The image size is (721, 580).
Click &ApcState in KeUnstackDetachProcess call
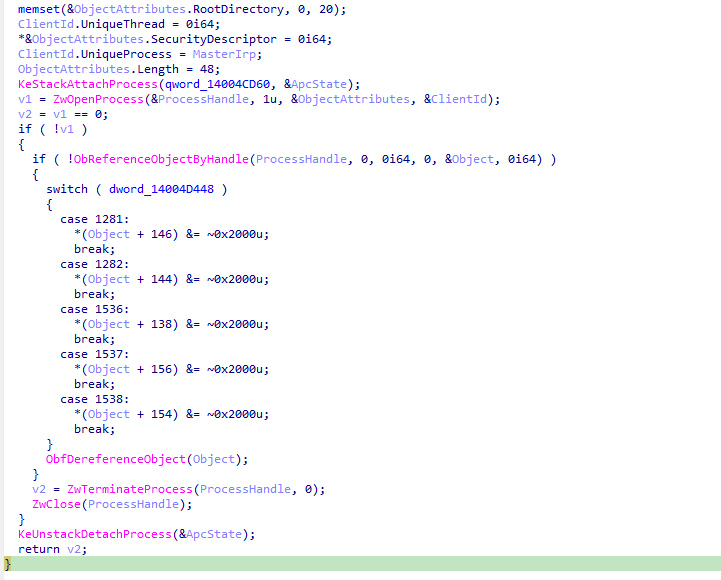click(211, 534)
